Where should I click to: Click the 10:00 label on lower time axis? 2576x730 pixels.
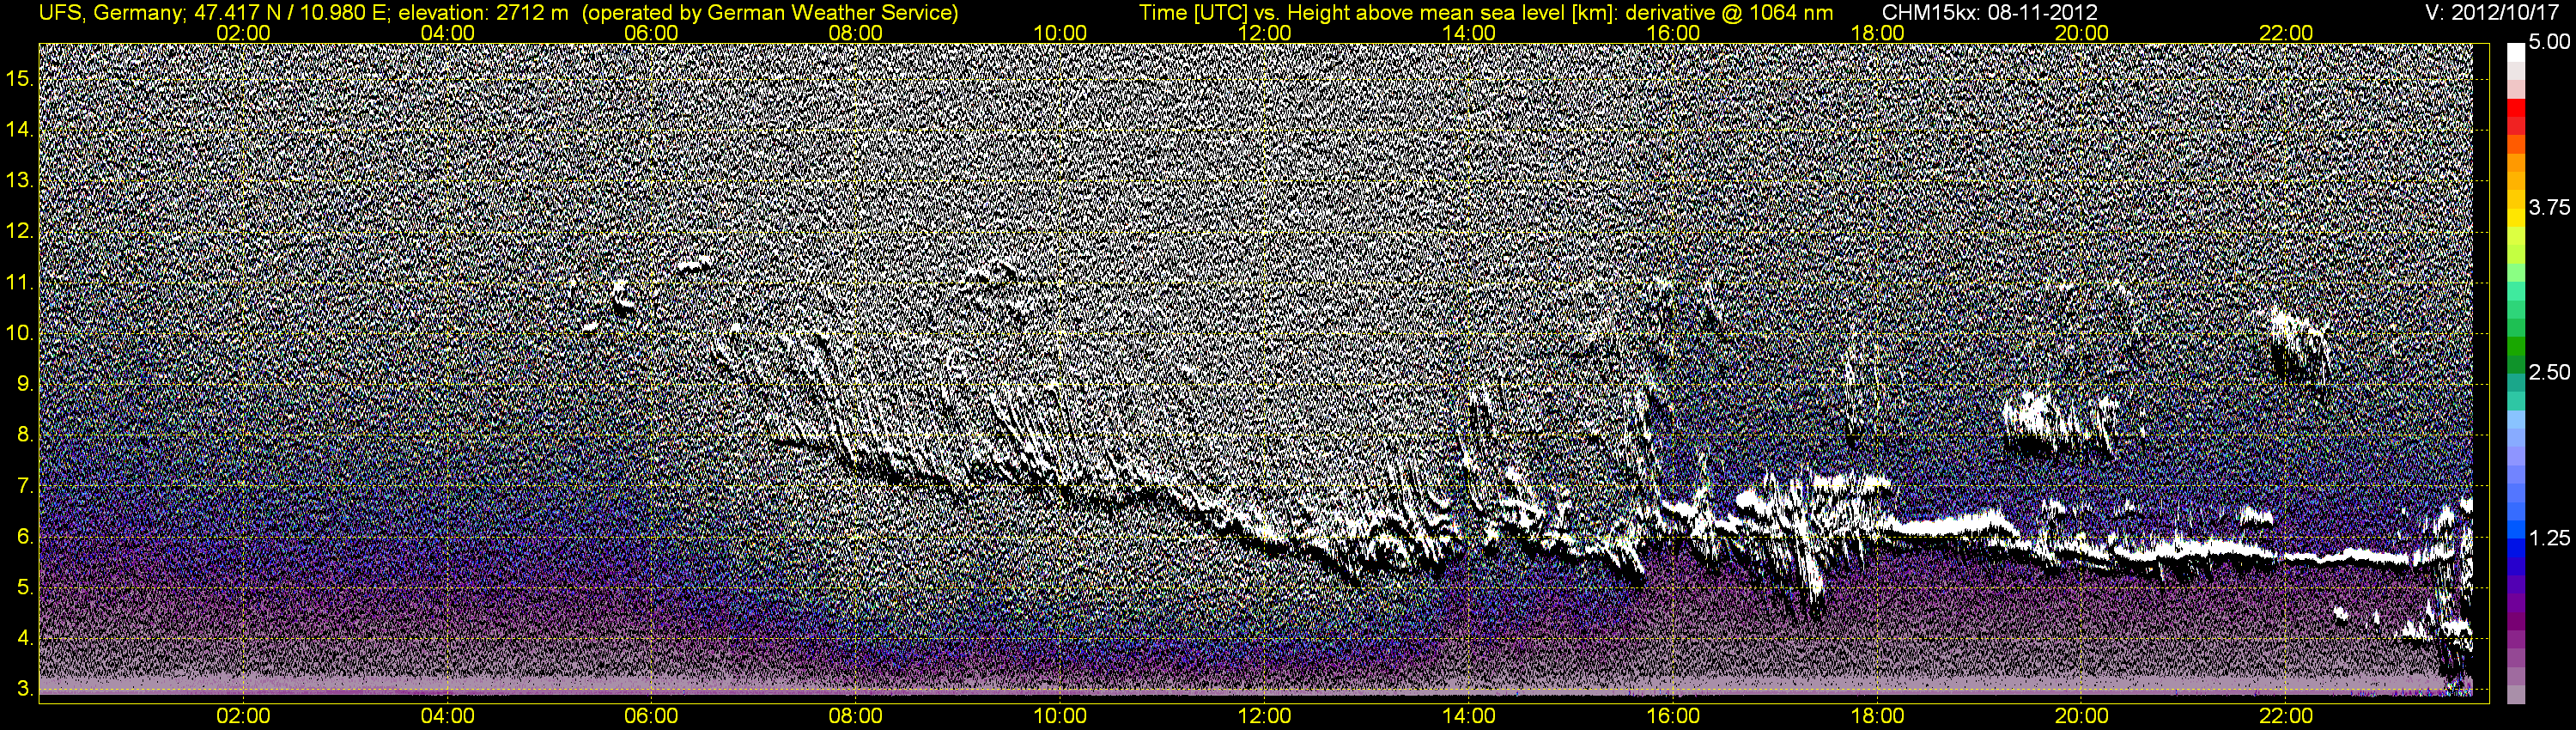click(1060, 716)
